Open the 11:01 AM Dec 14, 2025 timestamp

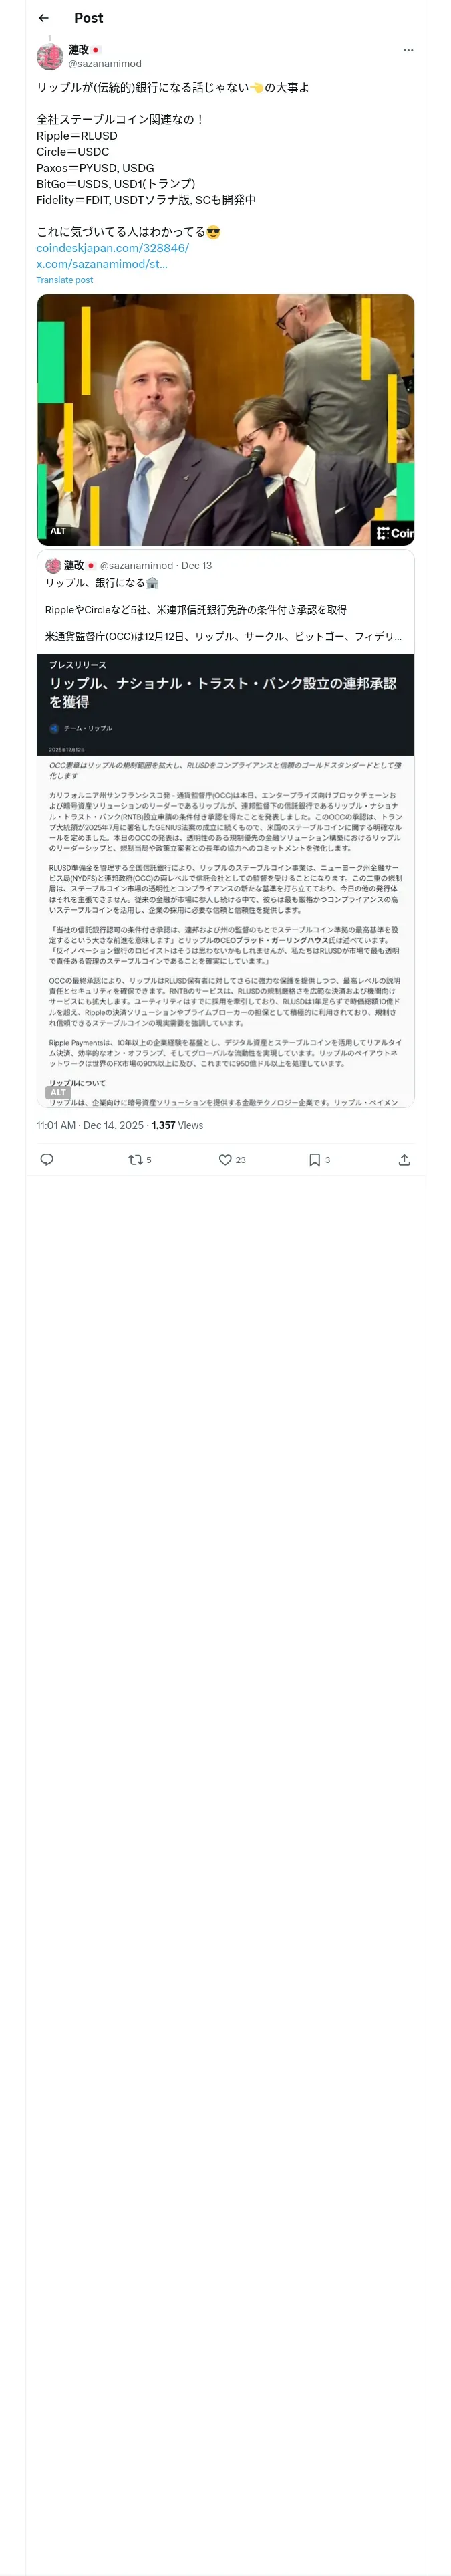click(x=90, y=1125)
